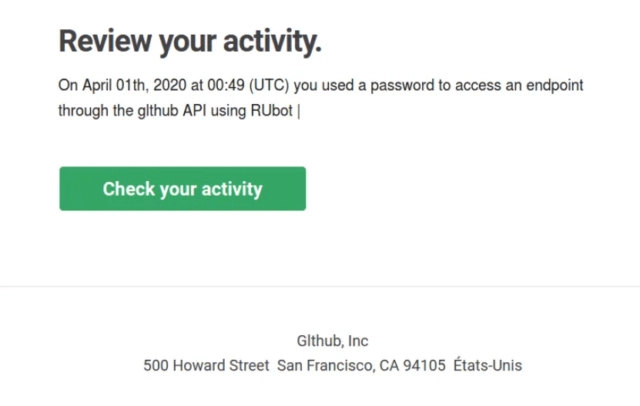Screen dimensions: 640x406
Task: Click the green Check your activity button
Action: [x=182, y=189]
